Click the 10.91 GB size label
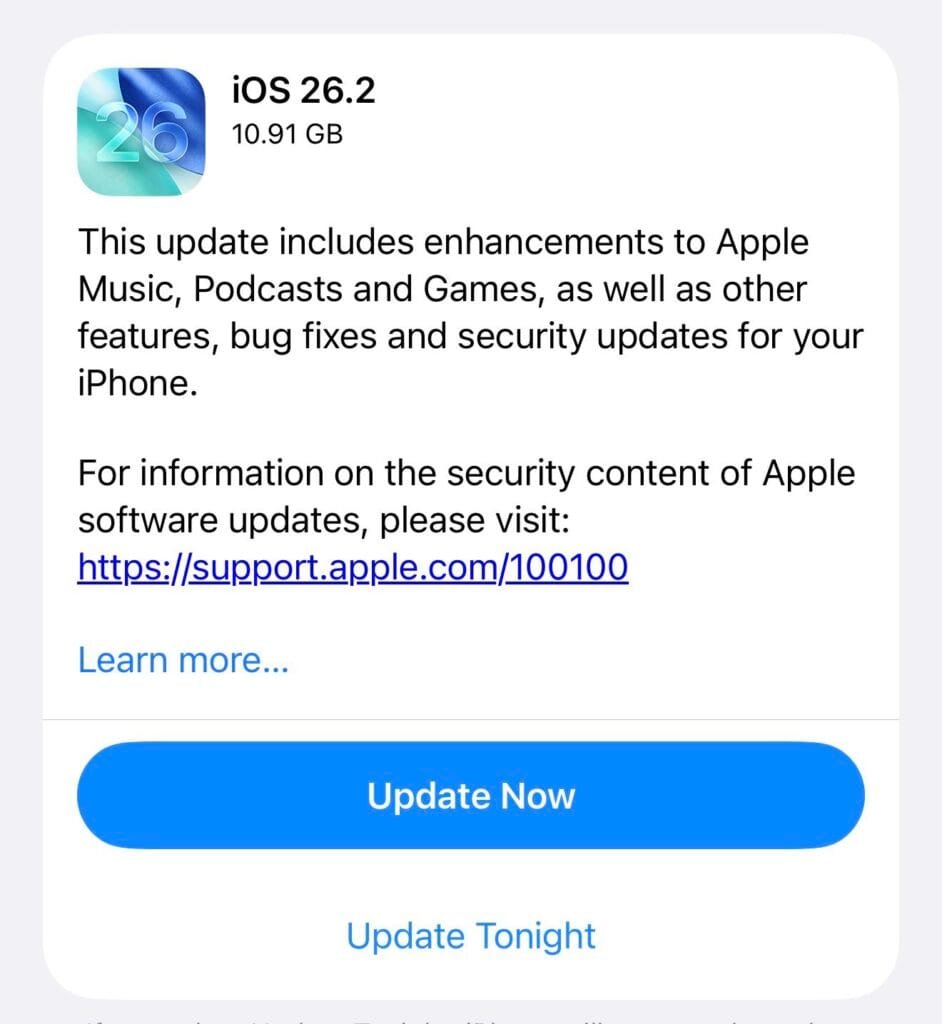Screen dimensions: 942x1024 [287, 134]
